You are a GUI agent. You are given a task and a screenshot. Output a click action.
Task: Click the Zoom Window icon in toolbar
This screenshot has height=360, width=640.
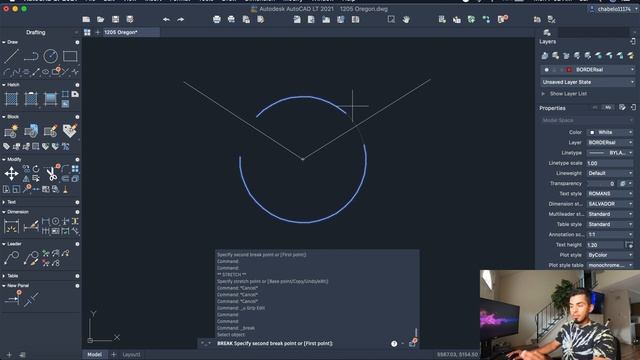point(391,20)
